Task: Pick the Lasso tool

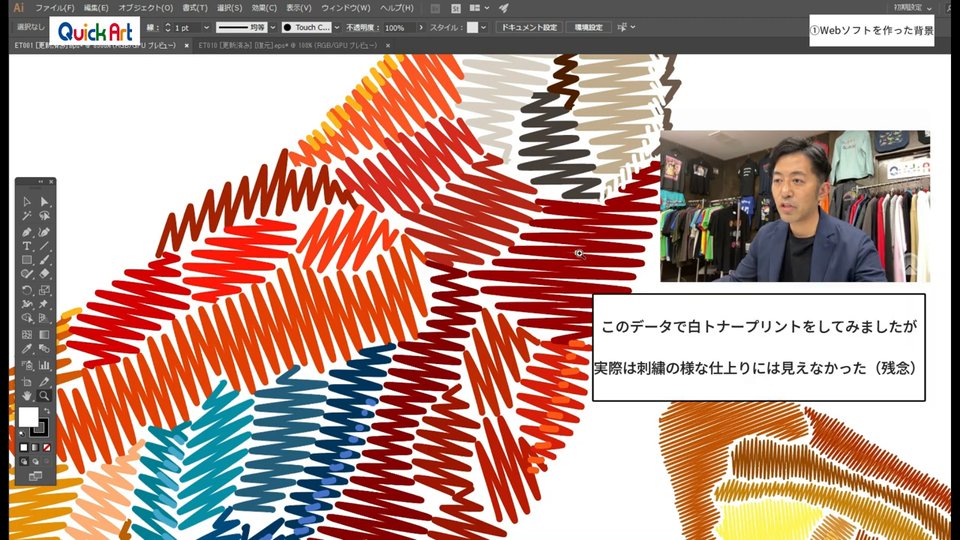Action: (44, 216)
